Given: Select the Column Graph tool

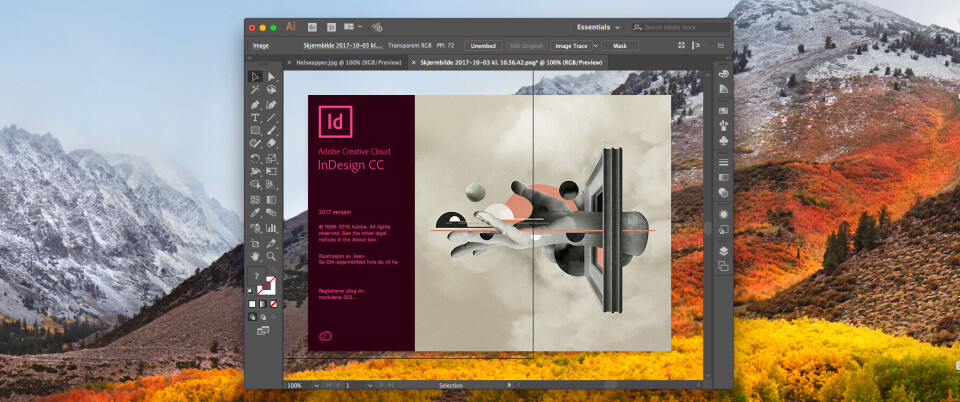Looking at the screenshot, I should [271, 228].
